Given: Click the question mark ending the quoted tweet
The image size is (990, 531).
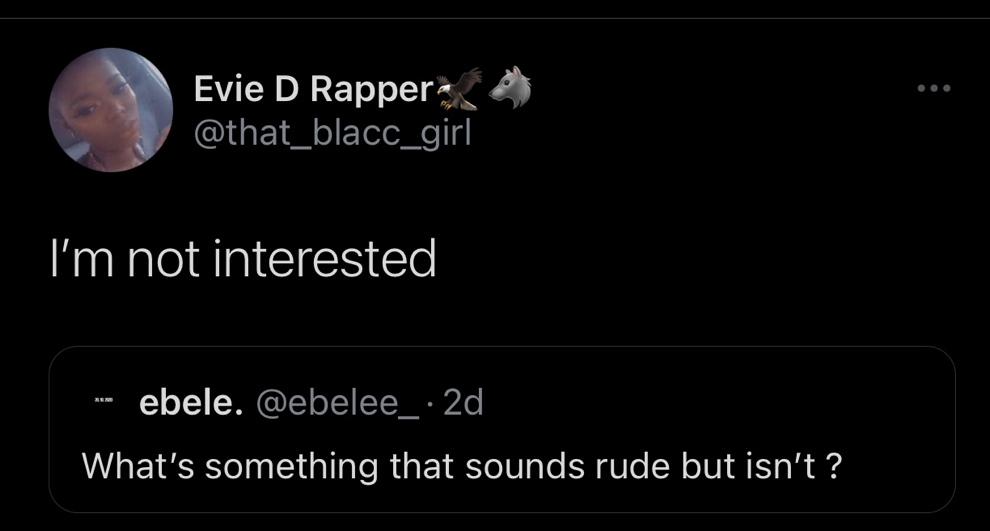Looking at the screenshot, I should click(833, 466).
